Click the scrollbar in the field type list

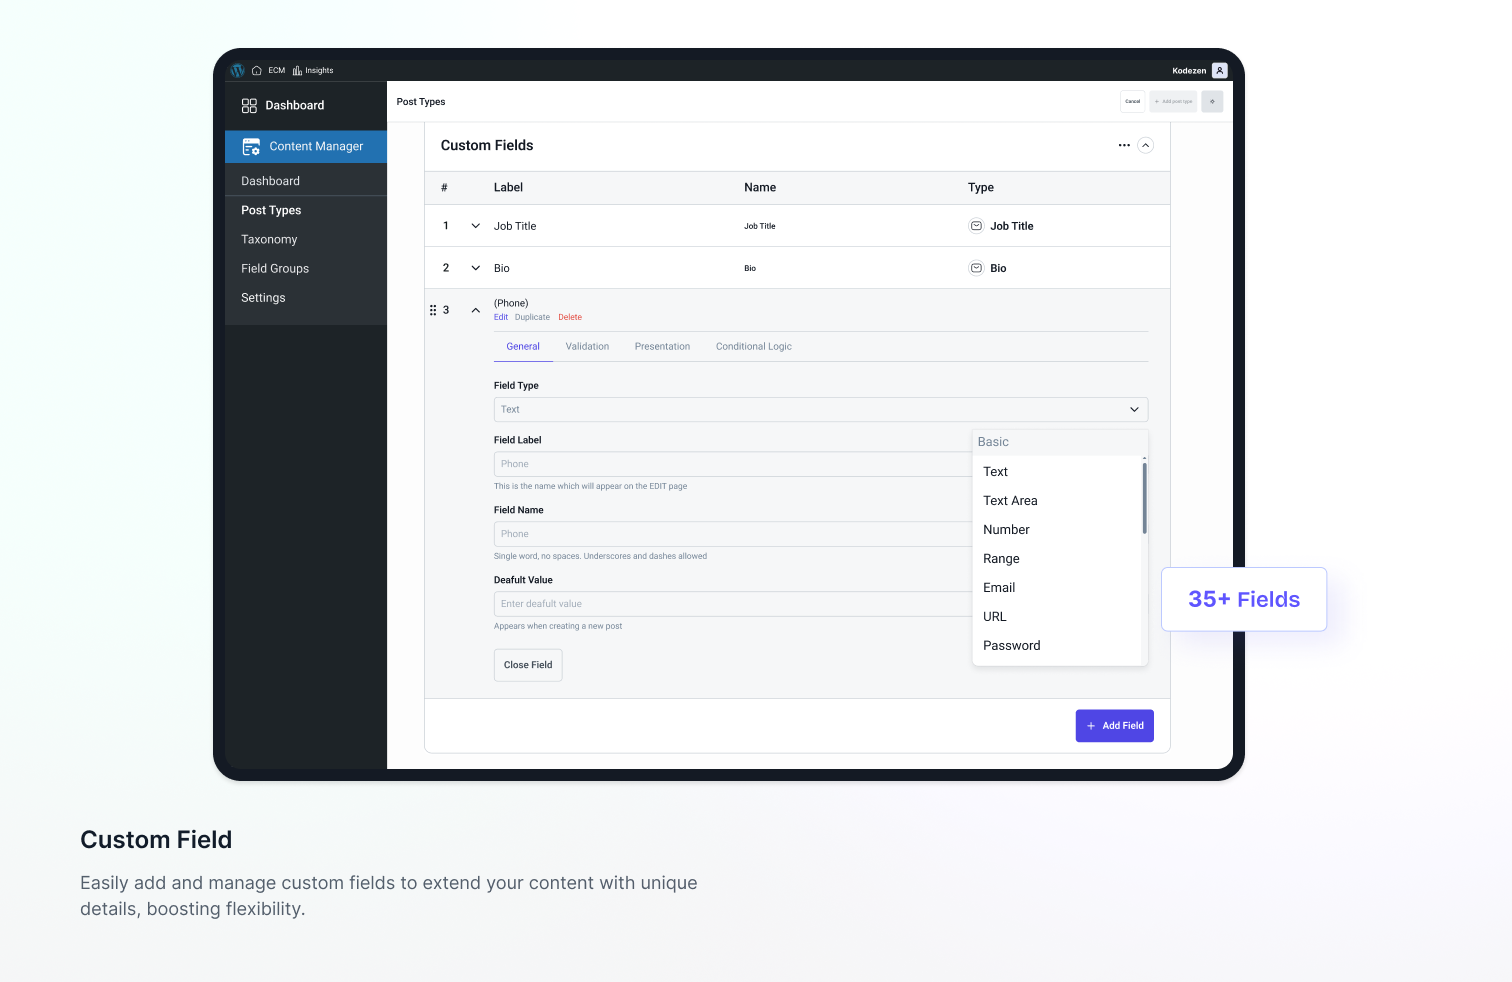pos(1144,495)
